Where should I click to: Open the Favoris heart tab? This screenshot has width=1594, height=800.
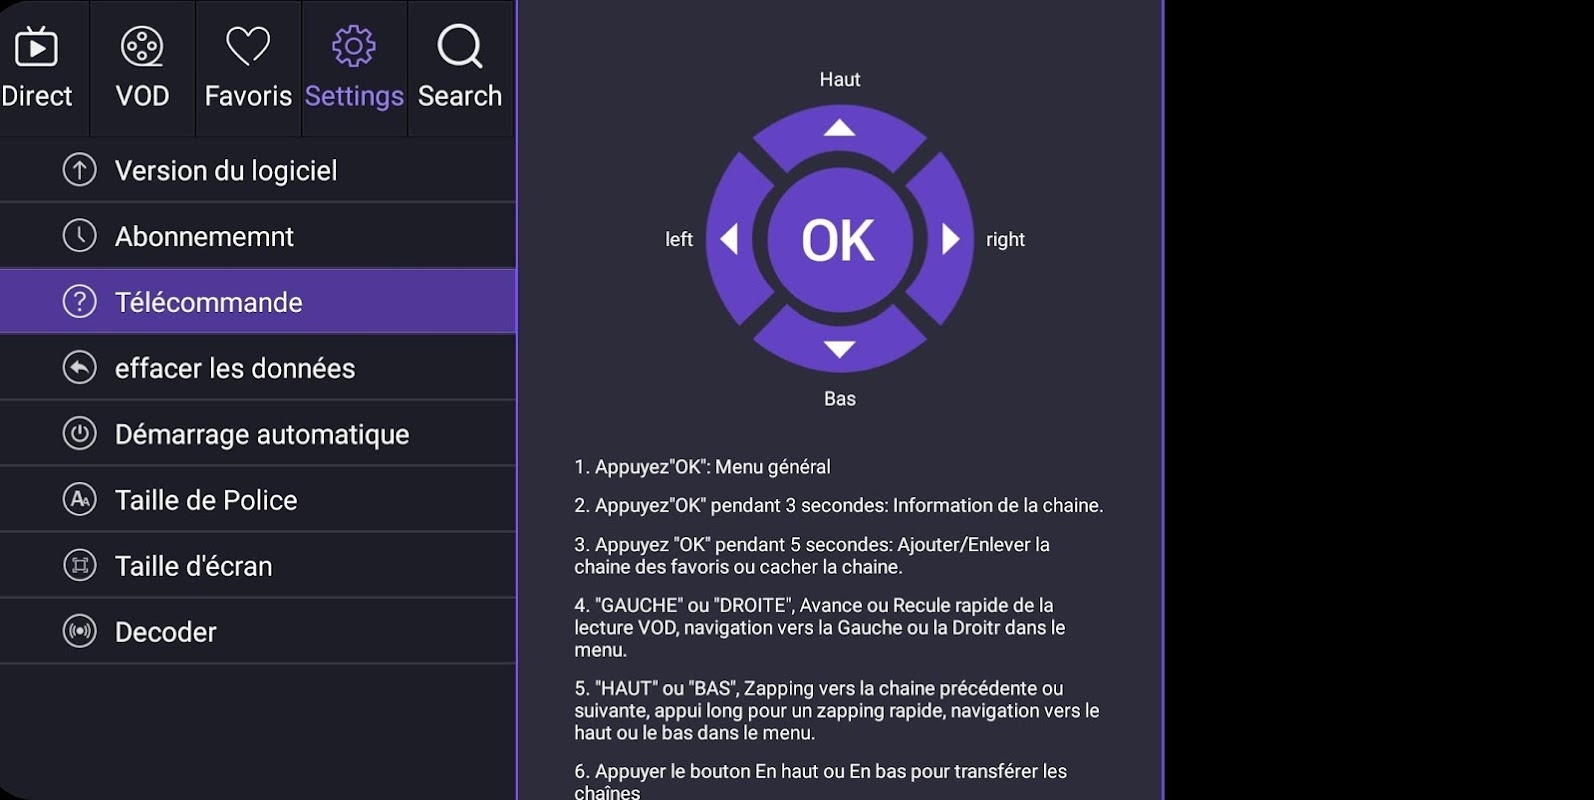pos(248,68)
